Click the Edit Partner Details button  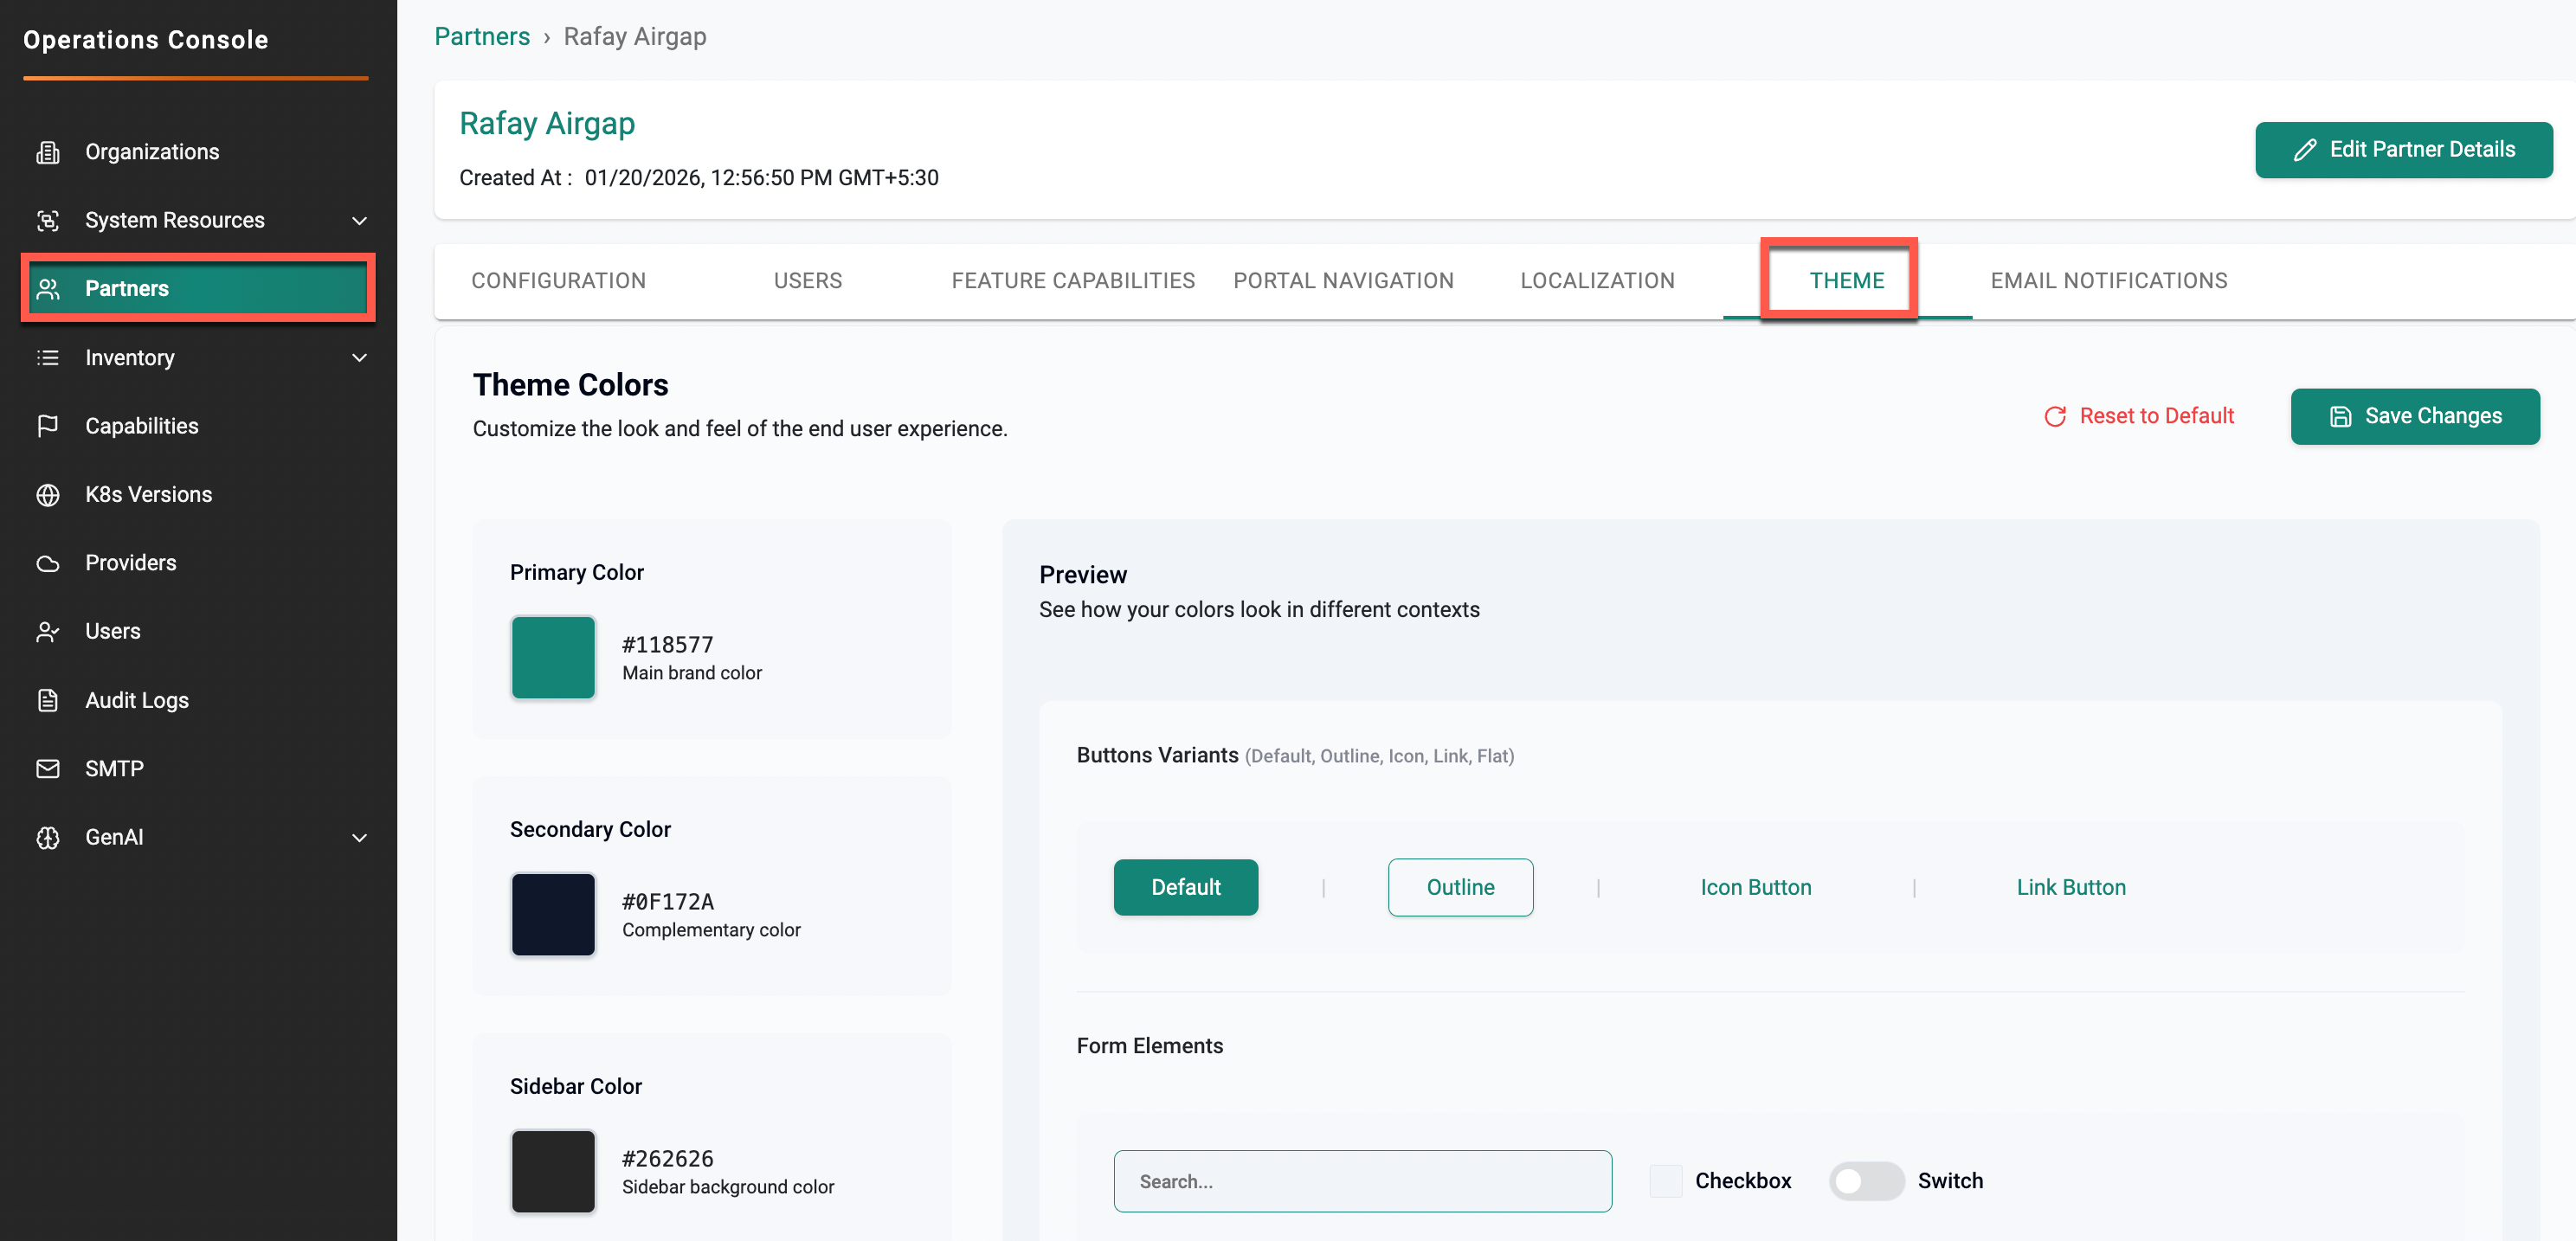click(2403, 150)
